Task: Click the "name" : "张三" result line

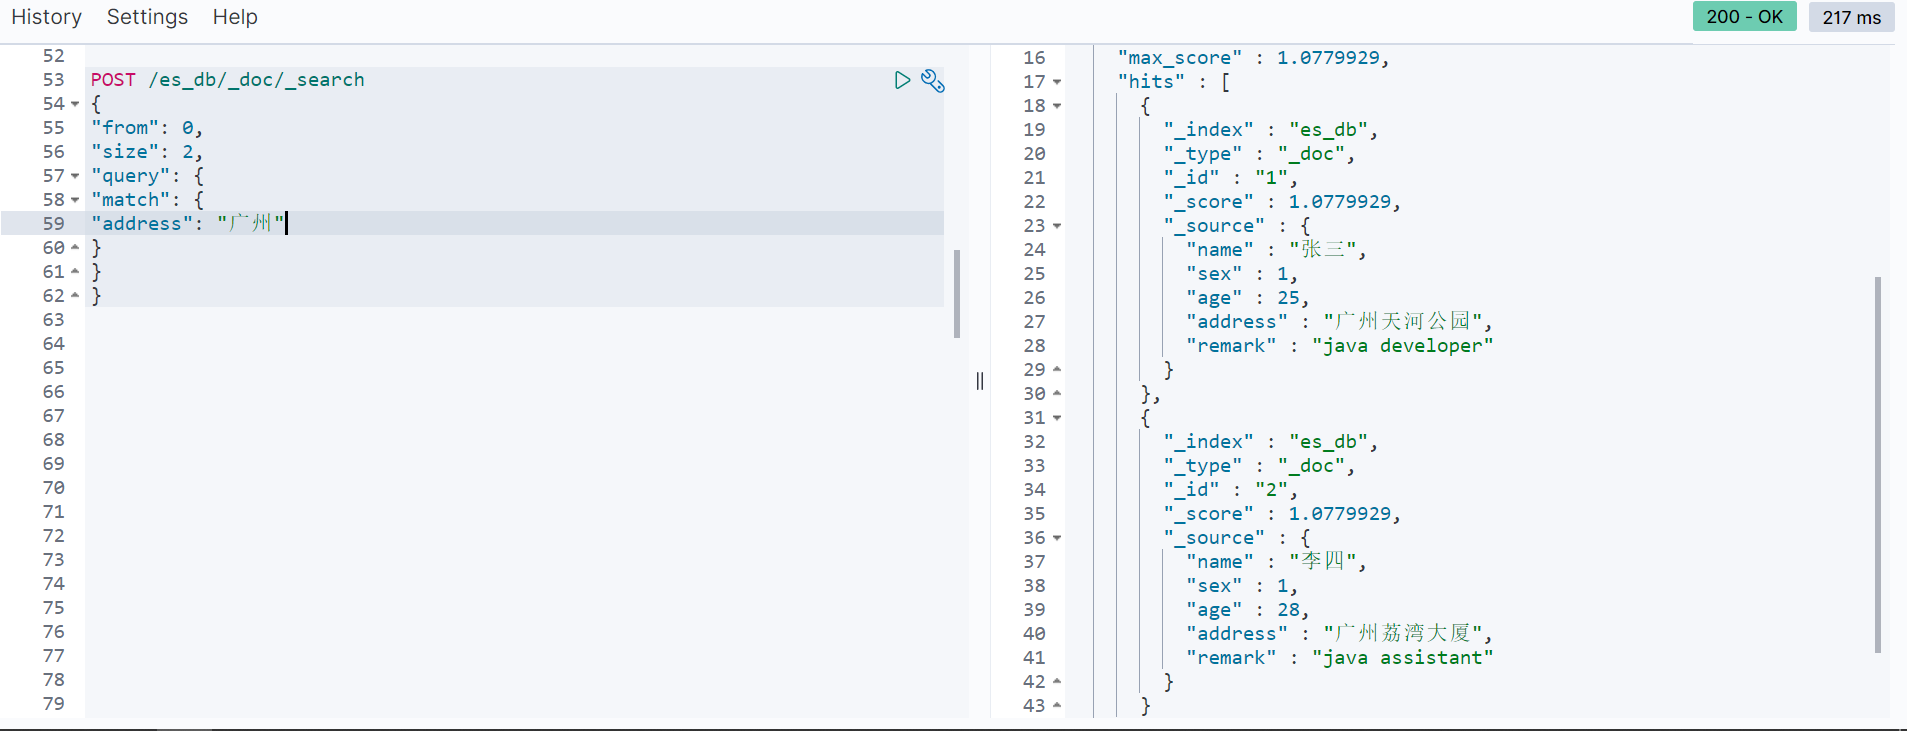Action: tap(1276, 250)
